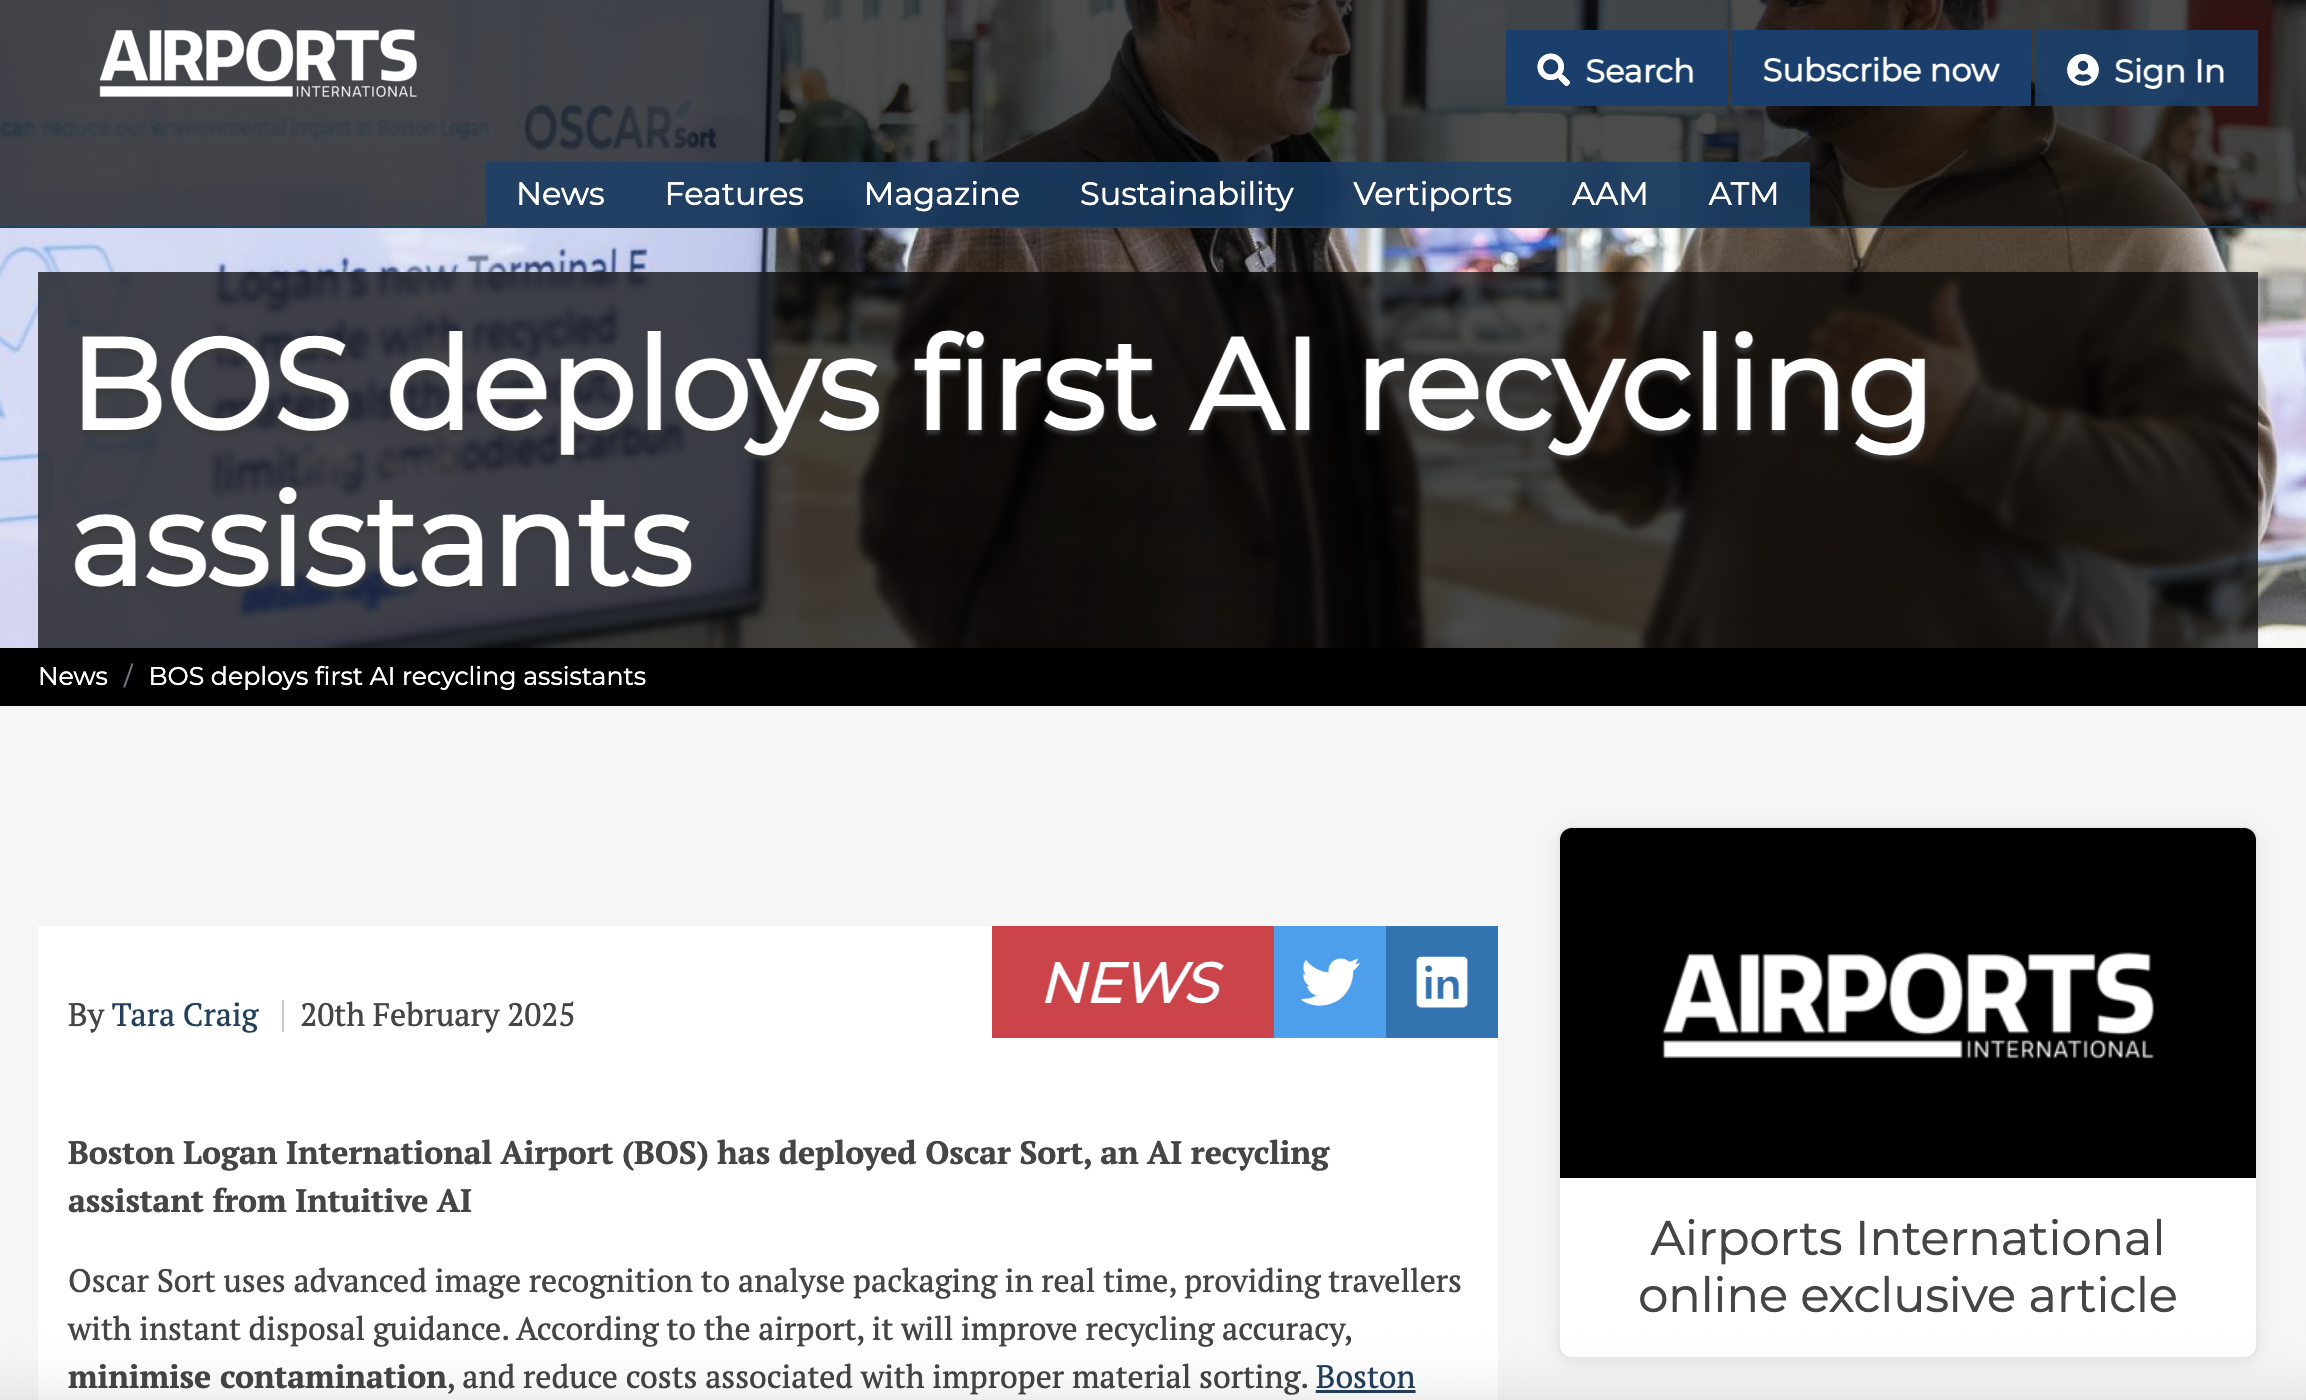
Task: Open the ATM menu item
Action: 1743,194
